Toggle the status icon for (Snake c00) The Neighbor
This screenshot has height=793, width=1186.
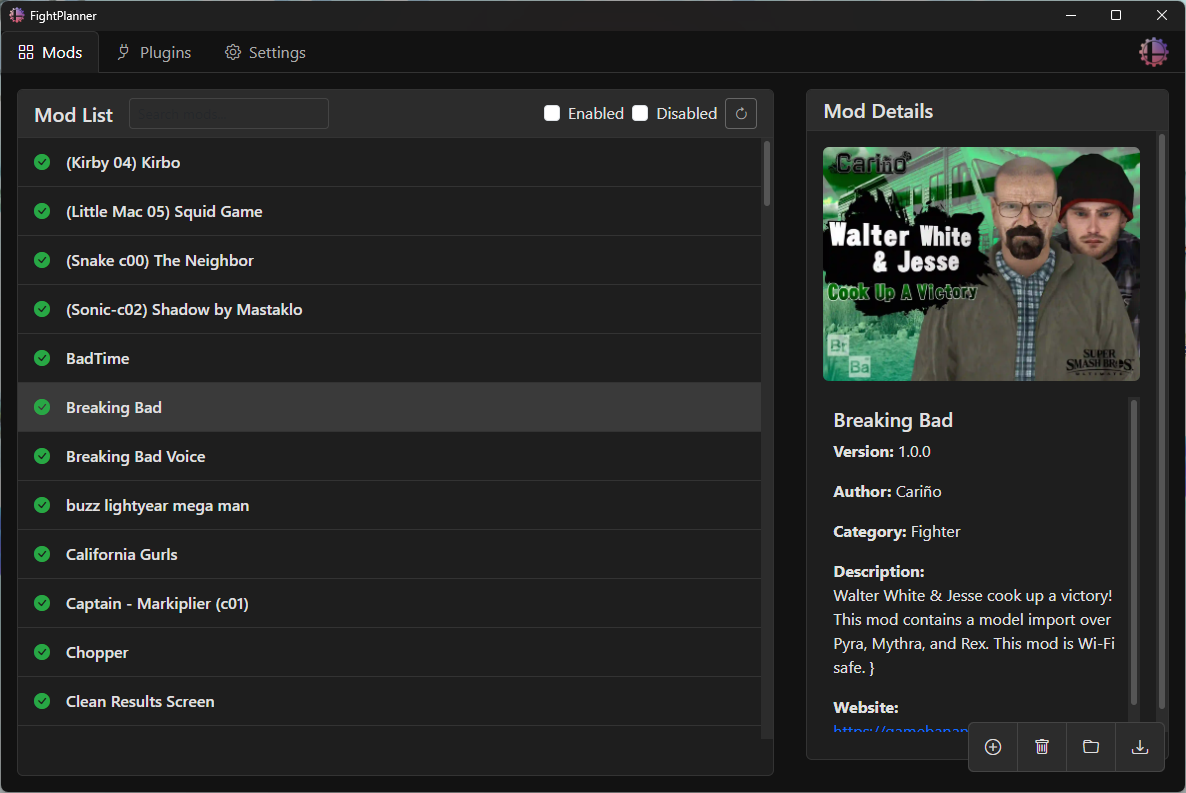42,260
